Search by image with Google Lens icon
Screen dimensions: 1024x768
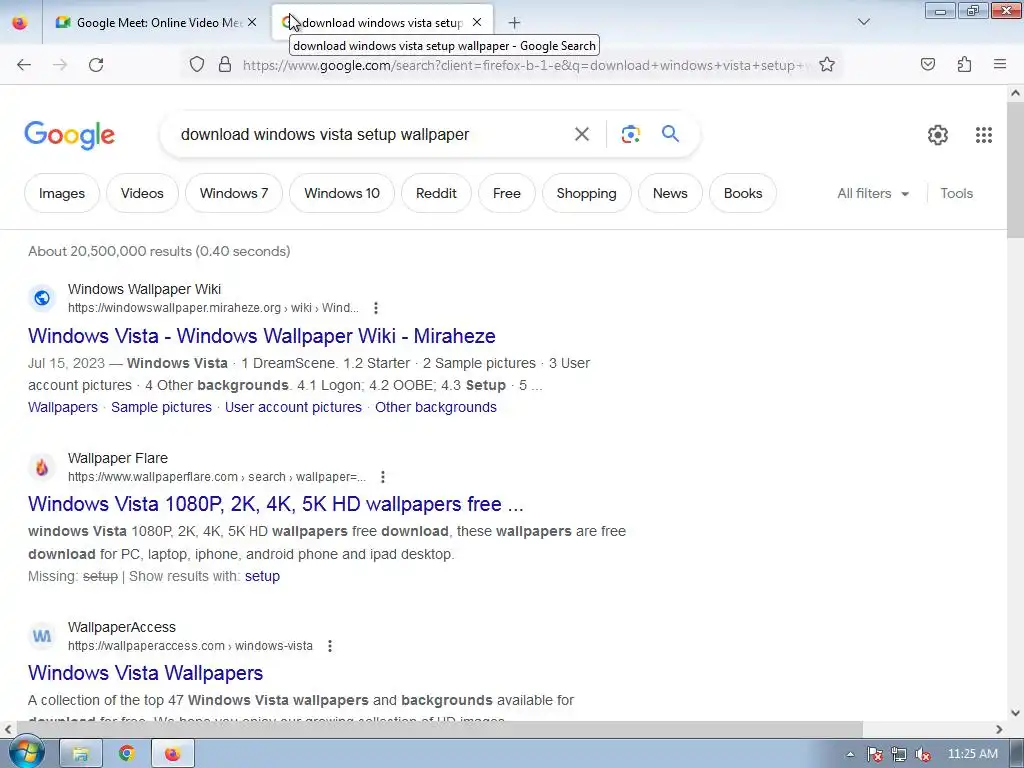(x=630, y=134)
